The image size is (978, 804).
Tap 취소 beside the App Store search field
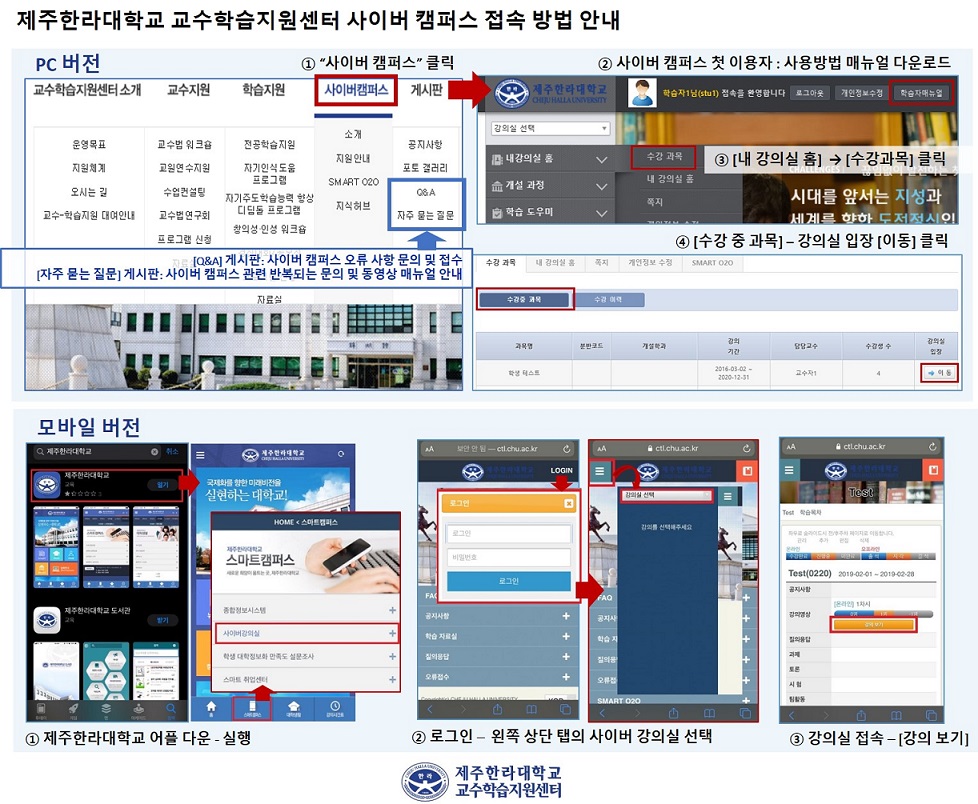pyautogui.click(x=172, y=452)
